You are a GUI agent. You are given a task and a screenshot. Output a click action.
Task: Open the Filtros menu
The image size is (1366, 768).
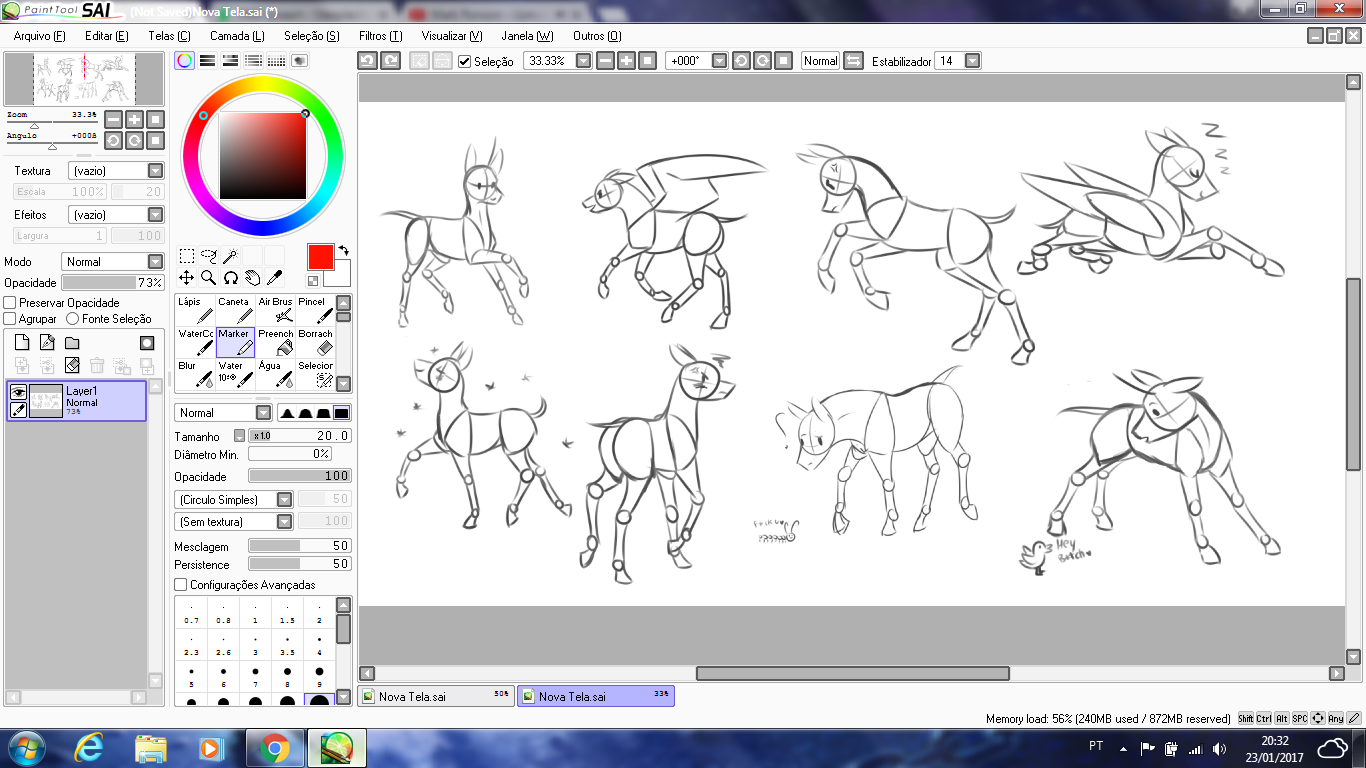(x=380, y=36)
